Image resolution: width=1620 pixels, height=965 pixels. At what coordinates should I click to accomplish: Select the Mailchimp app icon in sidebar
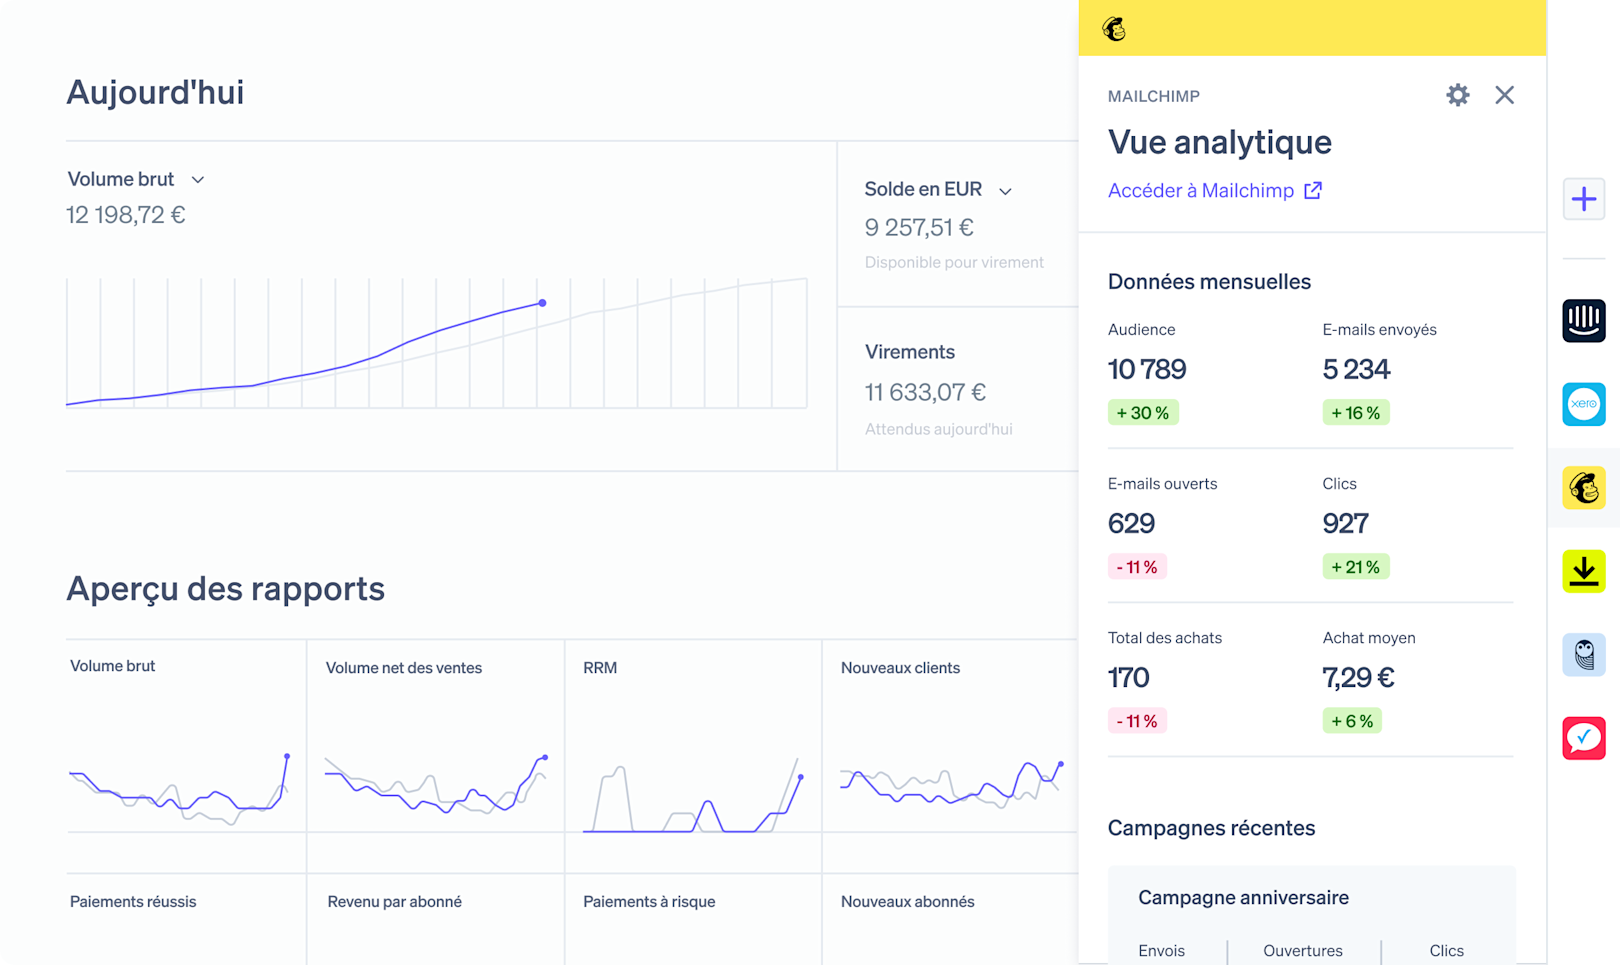1584,488
